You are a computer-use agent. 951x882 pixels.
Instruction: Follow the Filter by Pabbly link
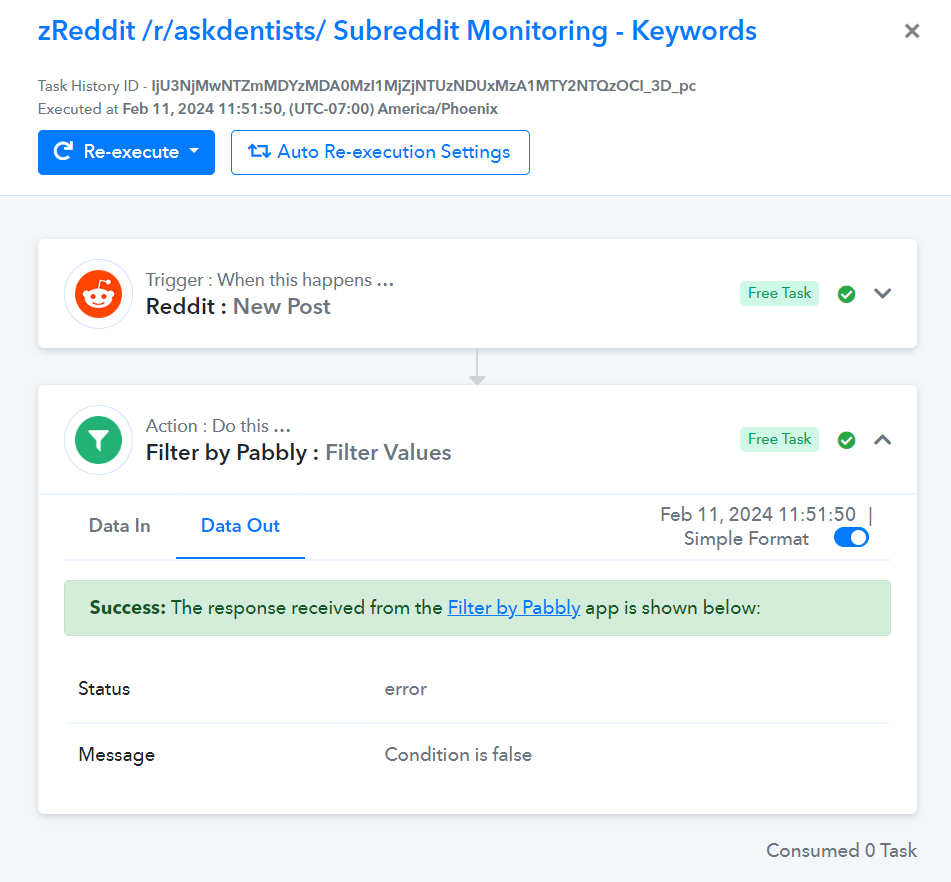coord(514,607)
